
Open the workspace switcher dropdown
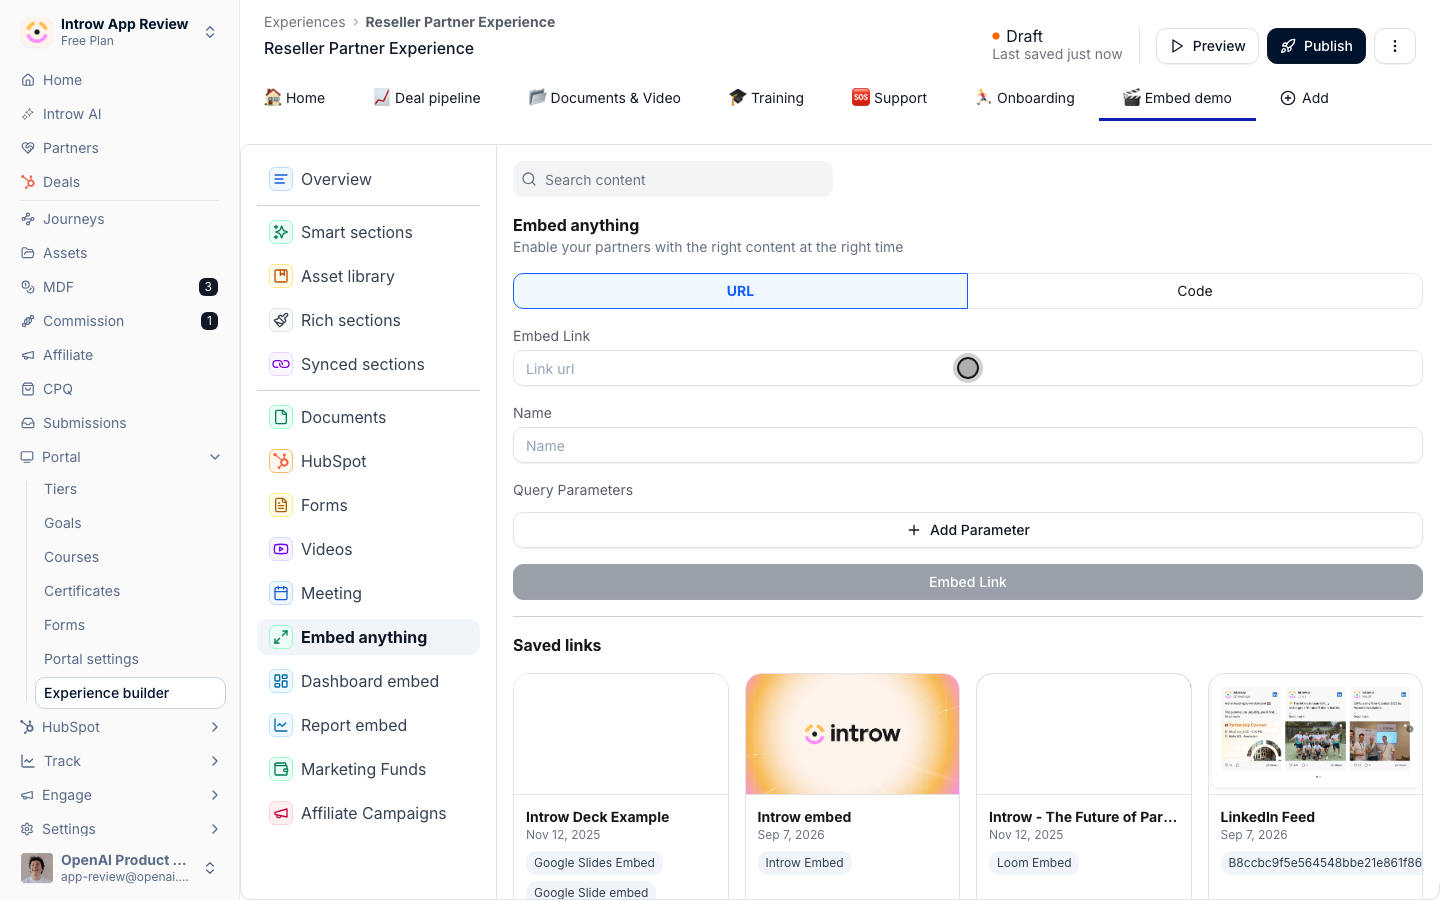[210, 32]
